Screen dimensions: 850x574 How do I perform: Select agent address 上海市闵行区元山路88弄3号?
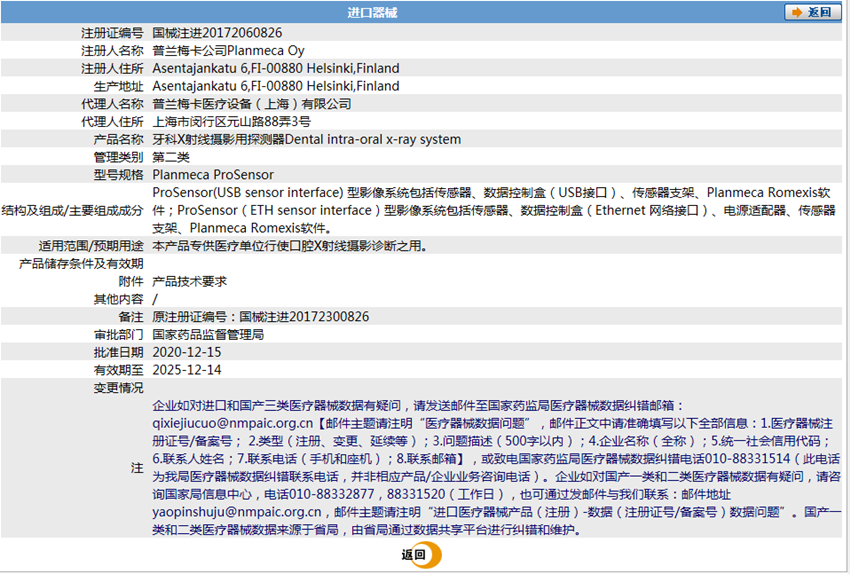231,122
